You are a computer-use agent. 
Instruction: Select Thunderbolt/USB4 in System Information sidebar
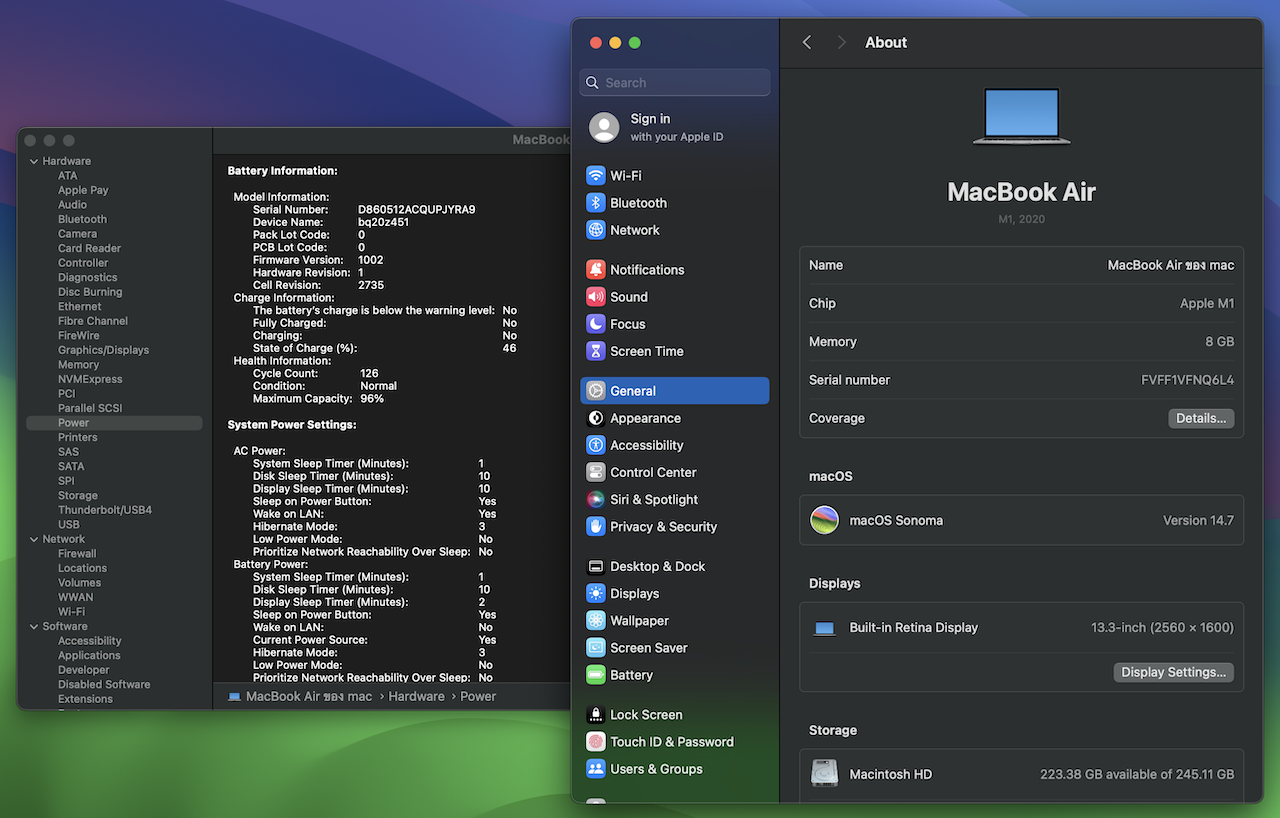coord(105,510)
